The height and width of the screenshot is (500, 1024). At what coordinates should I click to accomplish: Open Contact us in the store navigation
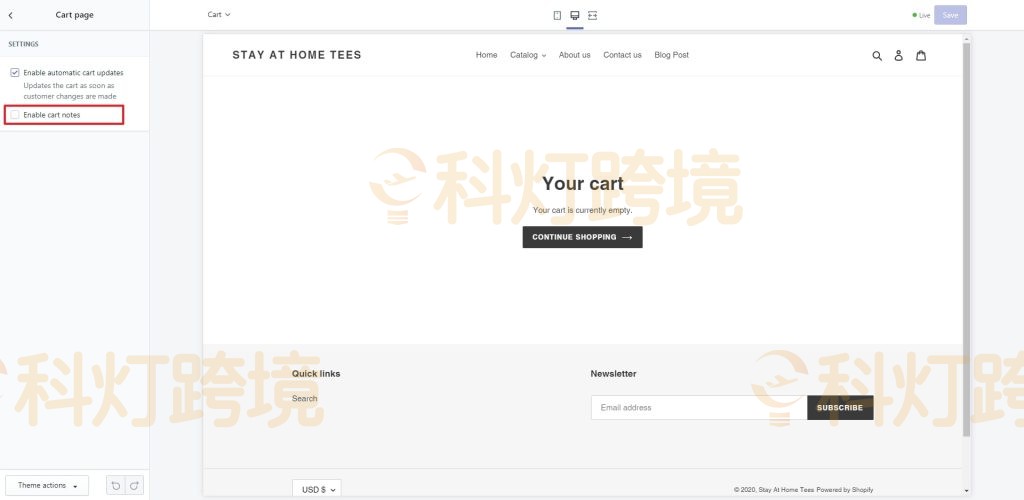pos(622,55)
